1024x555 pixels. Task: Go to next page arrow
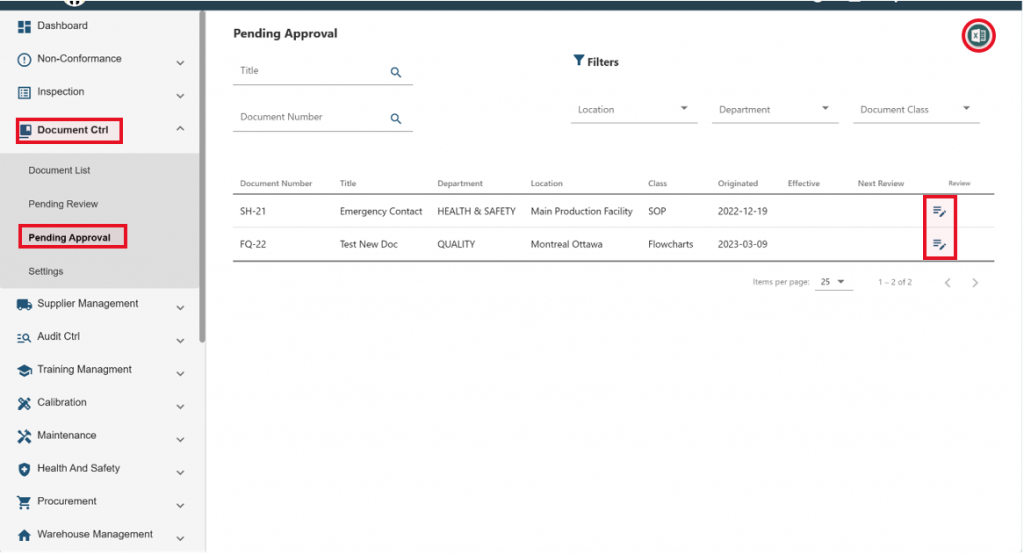[x=975, y=283]
